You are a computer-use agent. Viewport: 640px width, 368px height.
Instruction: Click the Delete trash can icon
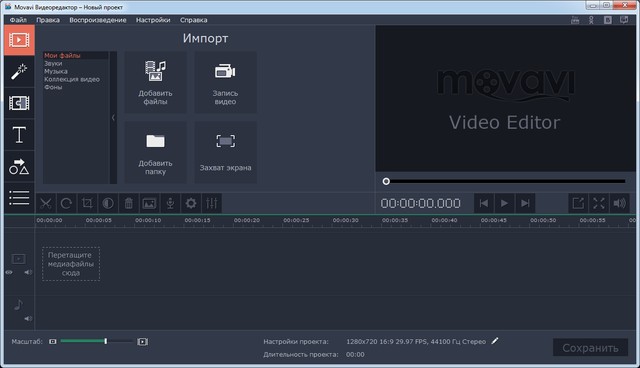click(129, 203)
